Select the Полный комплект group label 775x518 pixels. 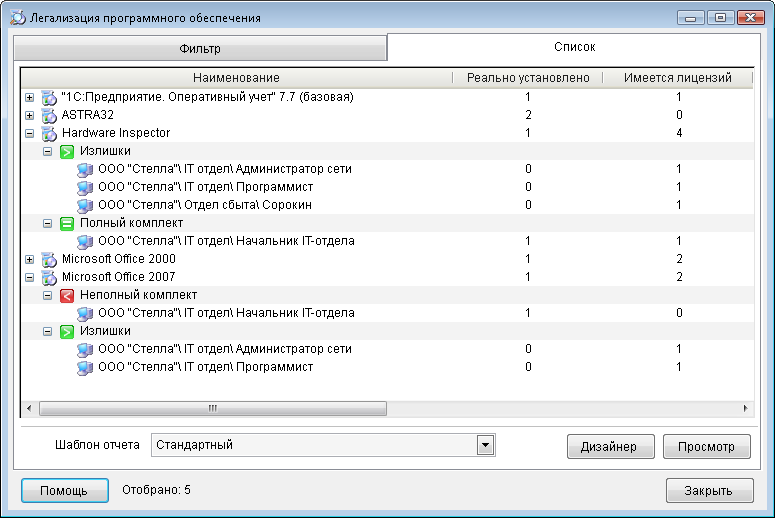[131, 223]
